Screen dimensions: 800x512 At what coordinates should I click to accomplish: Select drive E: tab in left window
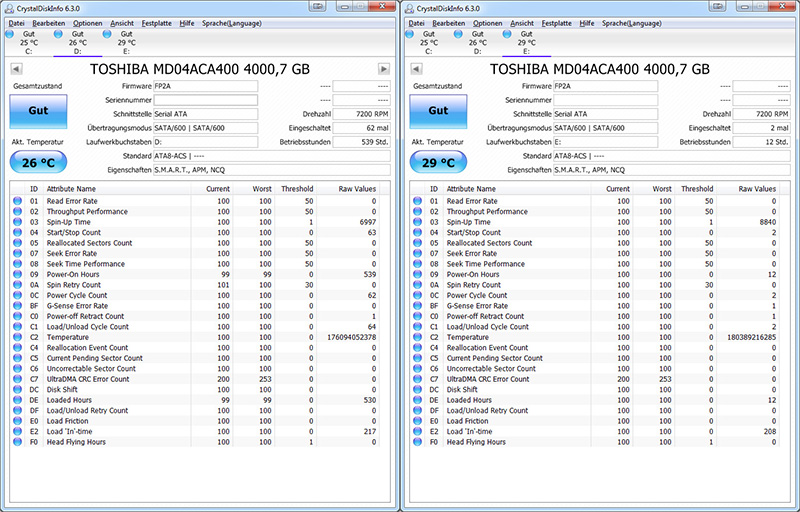coord(126,42)
